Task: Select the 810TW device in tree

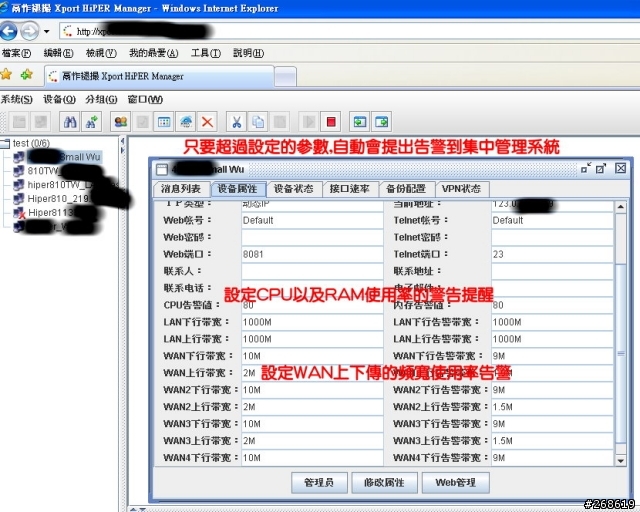Action: click(61, 171)
